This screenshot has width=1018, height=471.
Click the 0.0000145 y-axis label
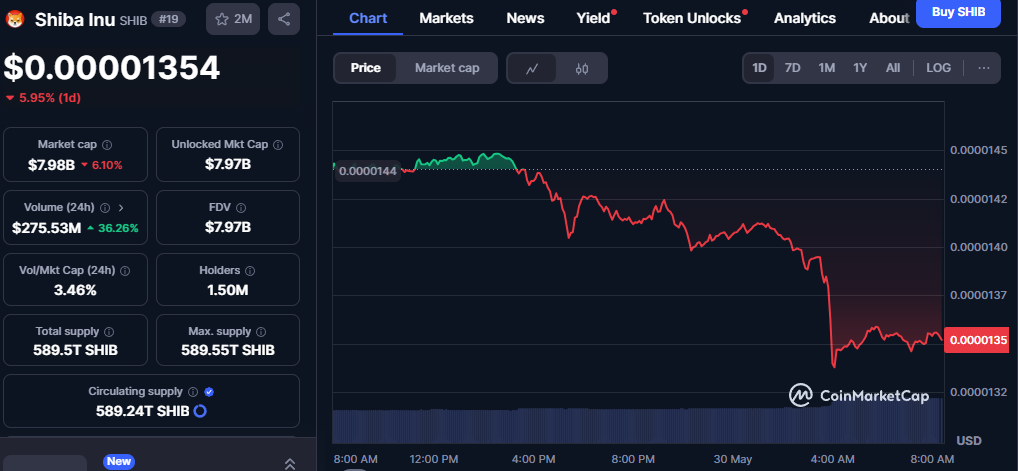978,150
